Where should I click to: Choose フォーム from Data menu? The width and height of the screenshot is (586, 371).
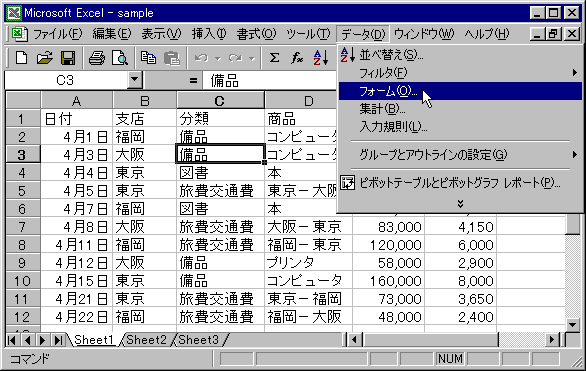(x=460, y=91)
